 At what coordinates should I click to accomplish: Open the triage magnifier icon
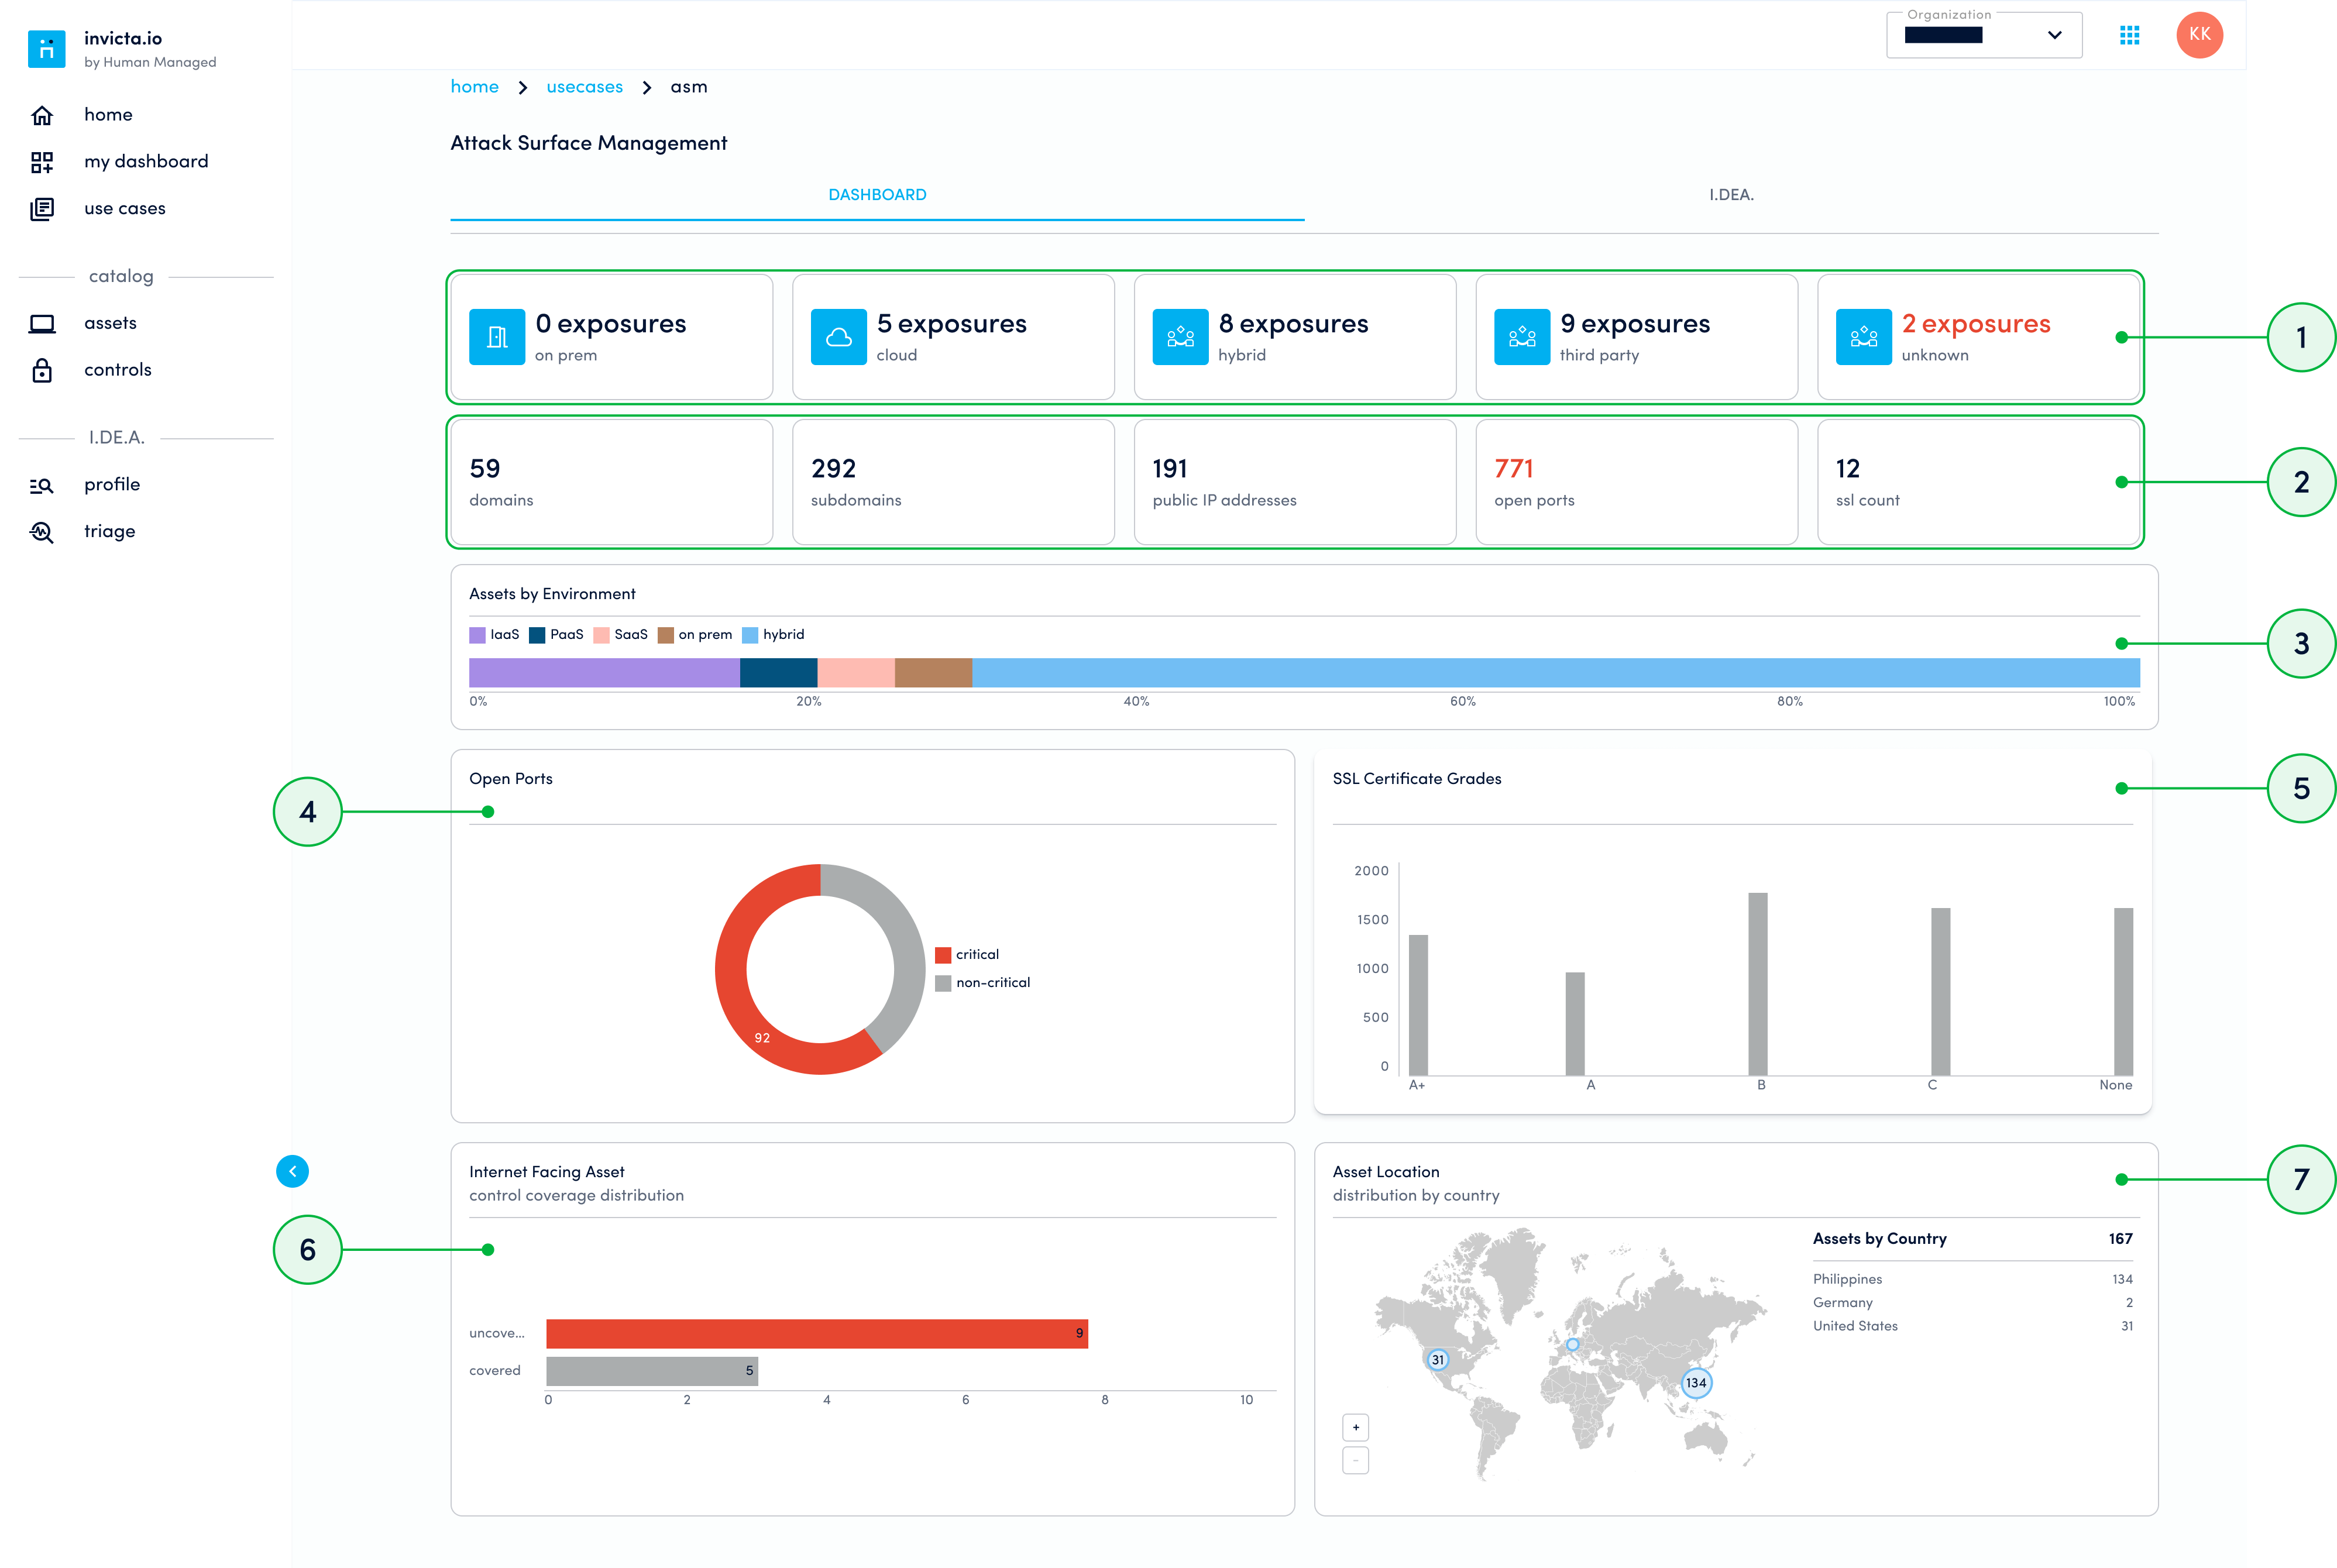[42, 532]
